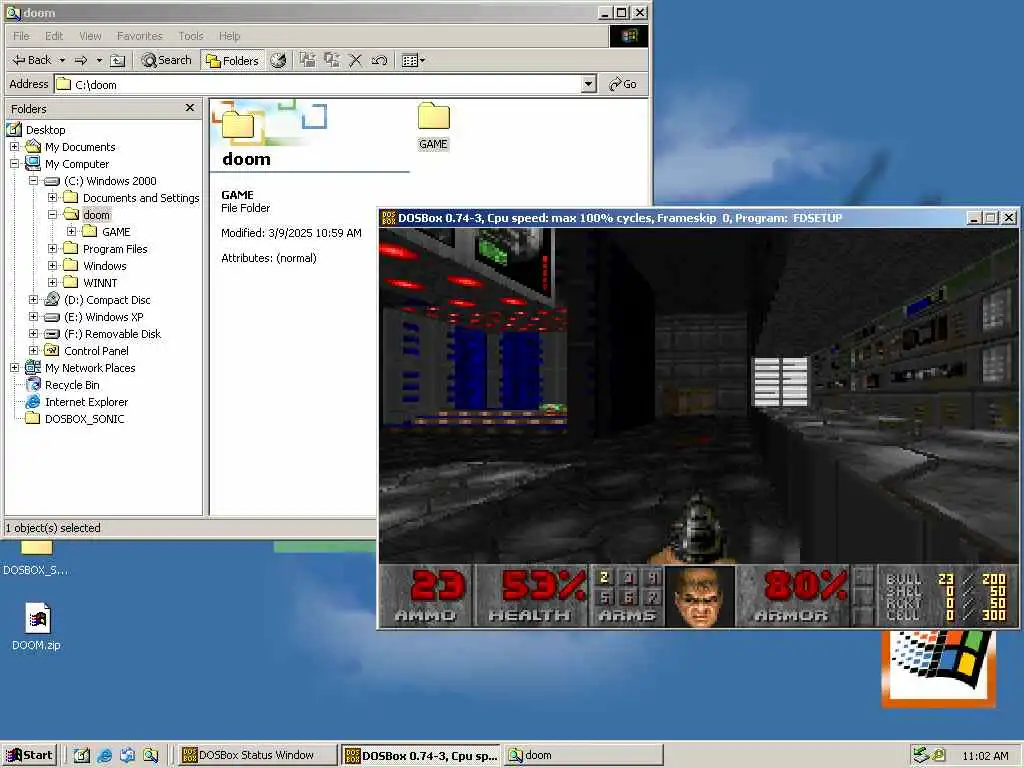Viewport: 1024px width, 768px height.
Task: Collapse the doom folder node
Action: [x=52, y=215]
